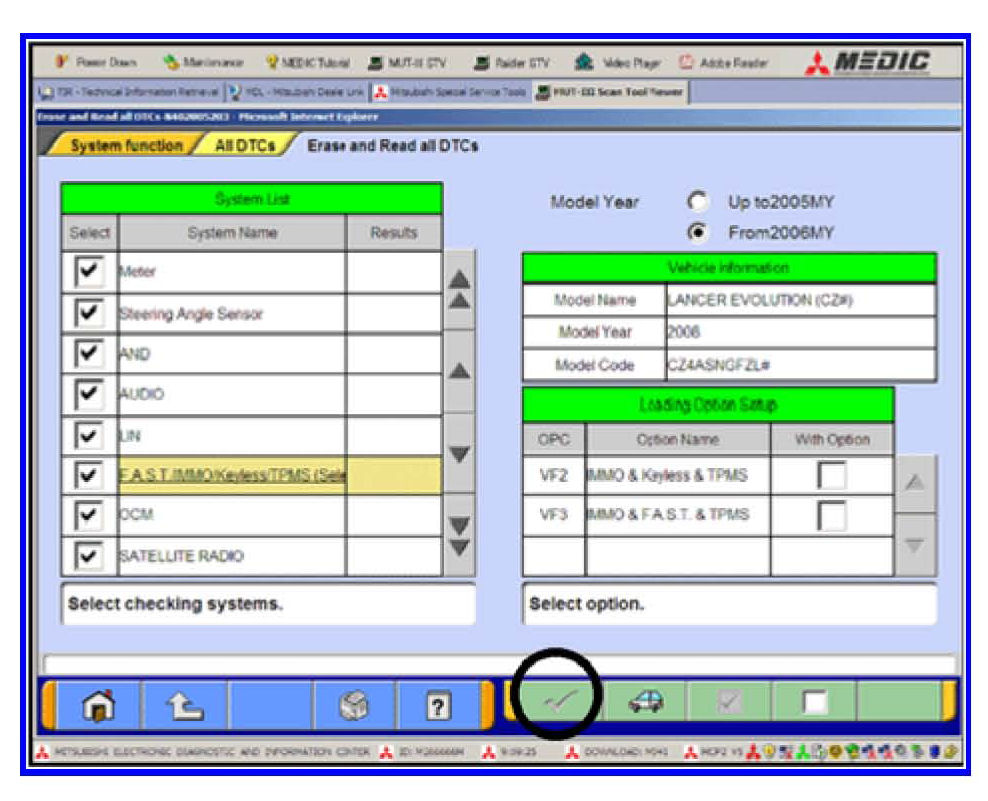Screen dimensions: 988x801
Task: Click the printer icon in bottom toolbar
Action: point(354,705)
